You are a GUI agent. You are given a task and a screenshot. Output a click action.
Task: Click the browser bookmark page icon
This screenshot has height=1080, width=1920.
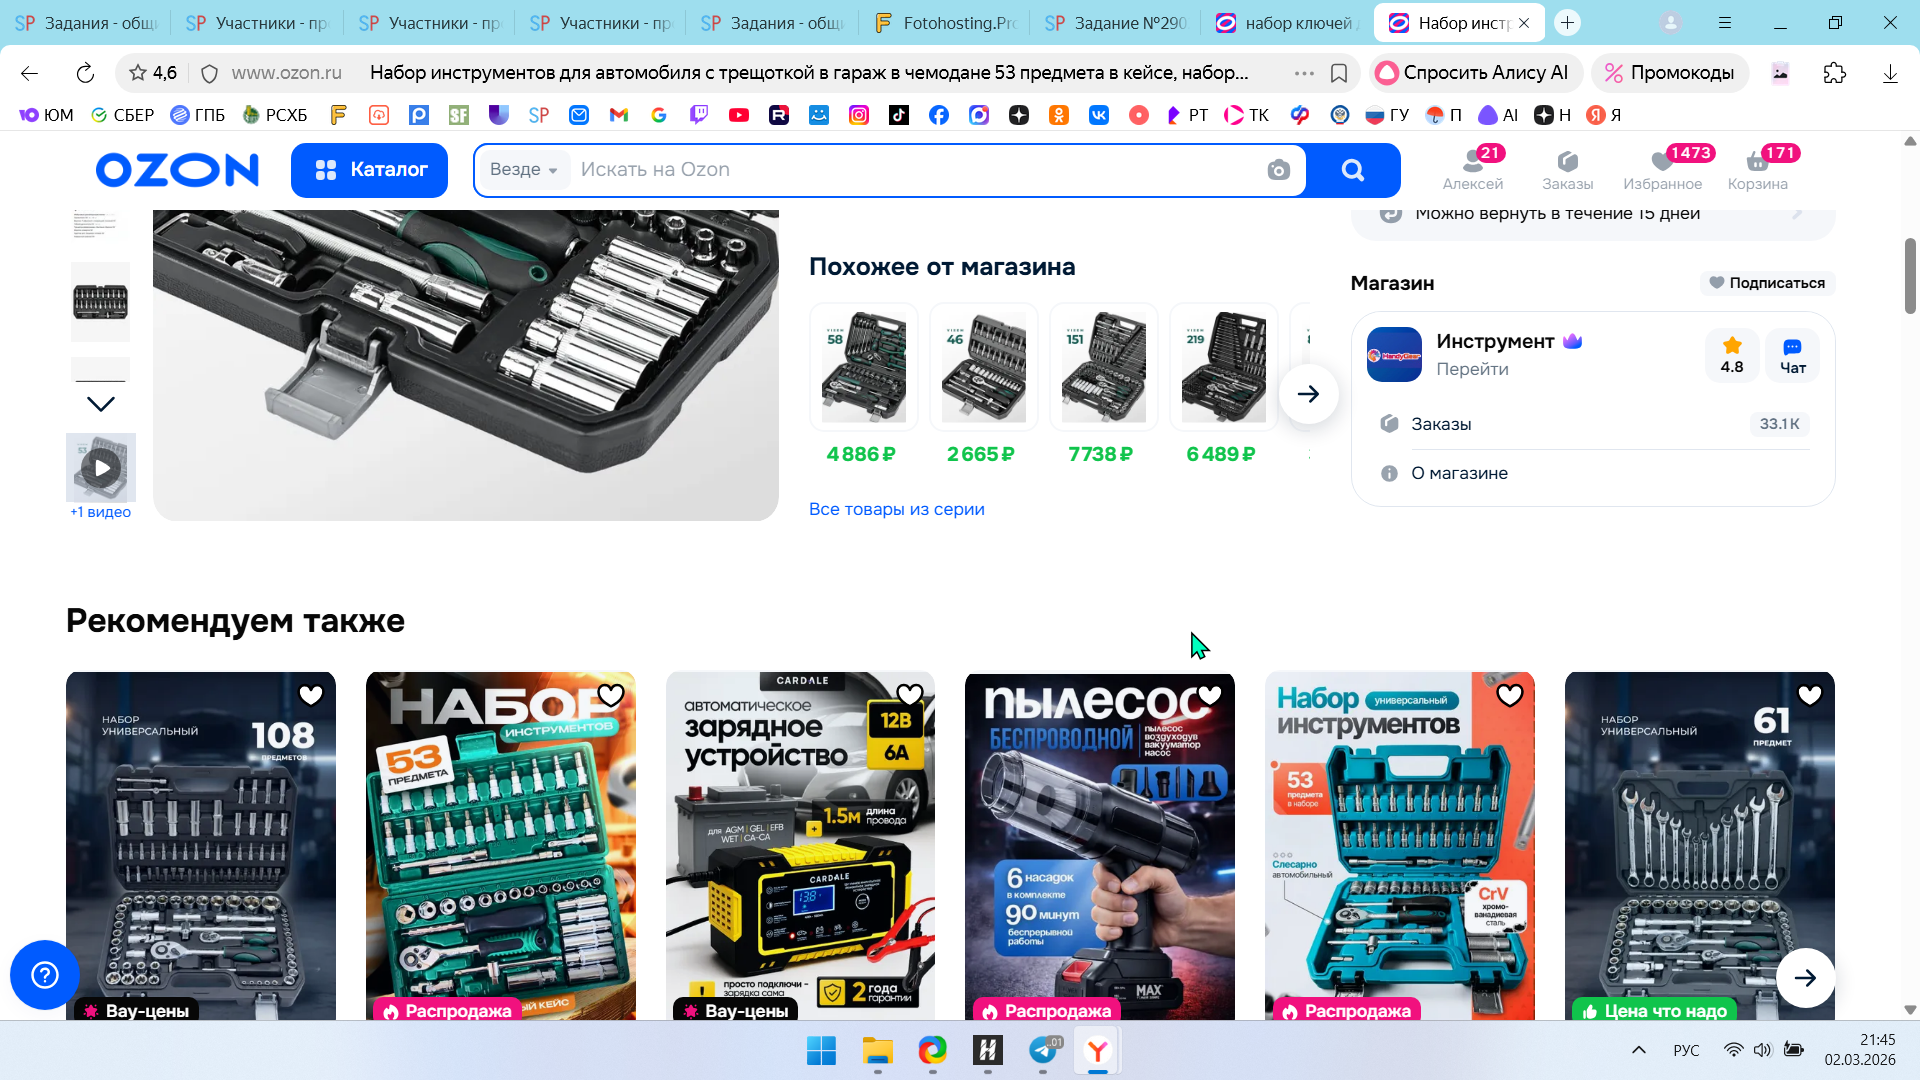(x=1339, y=73)
